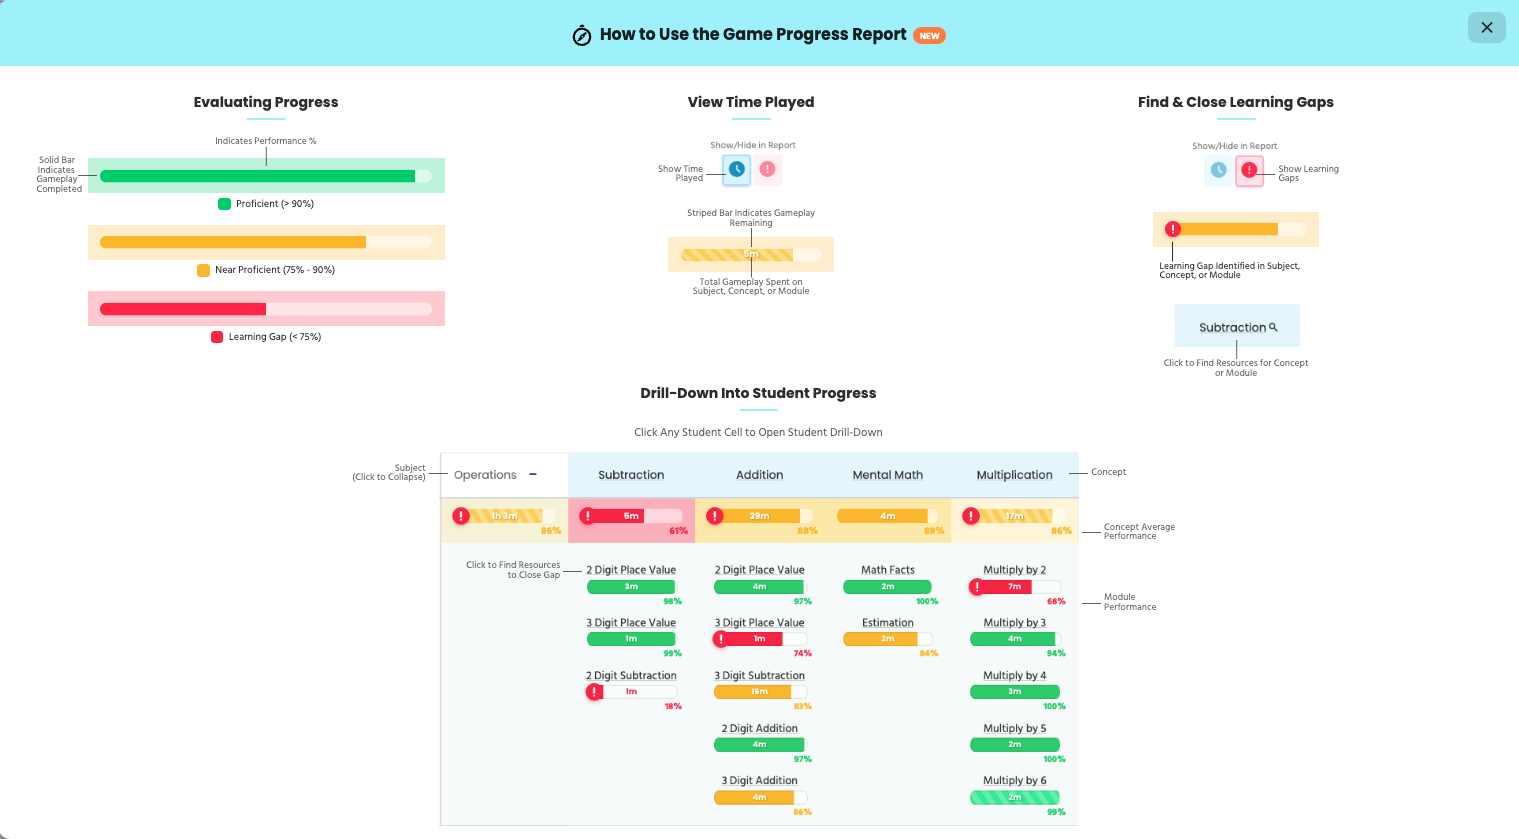Select the Mental Math concept column header
Screen dimensions: 1519x839
tap(888, 475)
